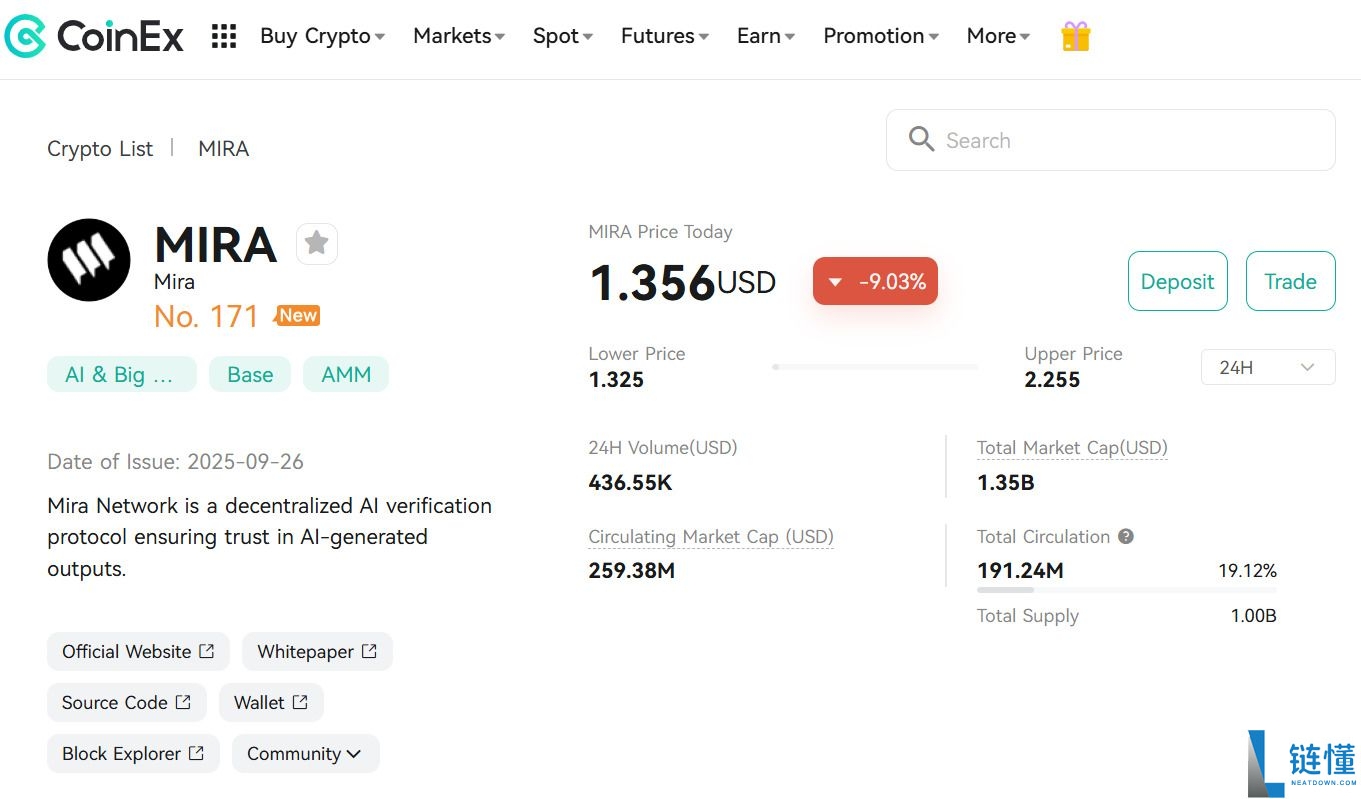Click the 24H Volume value 436.55K
Image resolution: width=1361 pixels, height=799 pixels.
(630, 483)
